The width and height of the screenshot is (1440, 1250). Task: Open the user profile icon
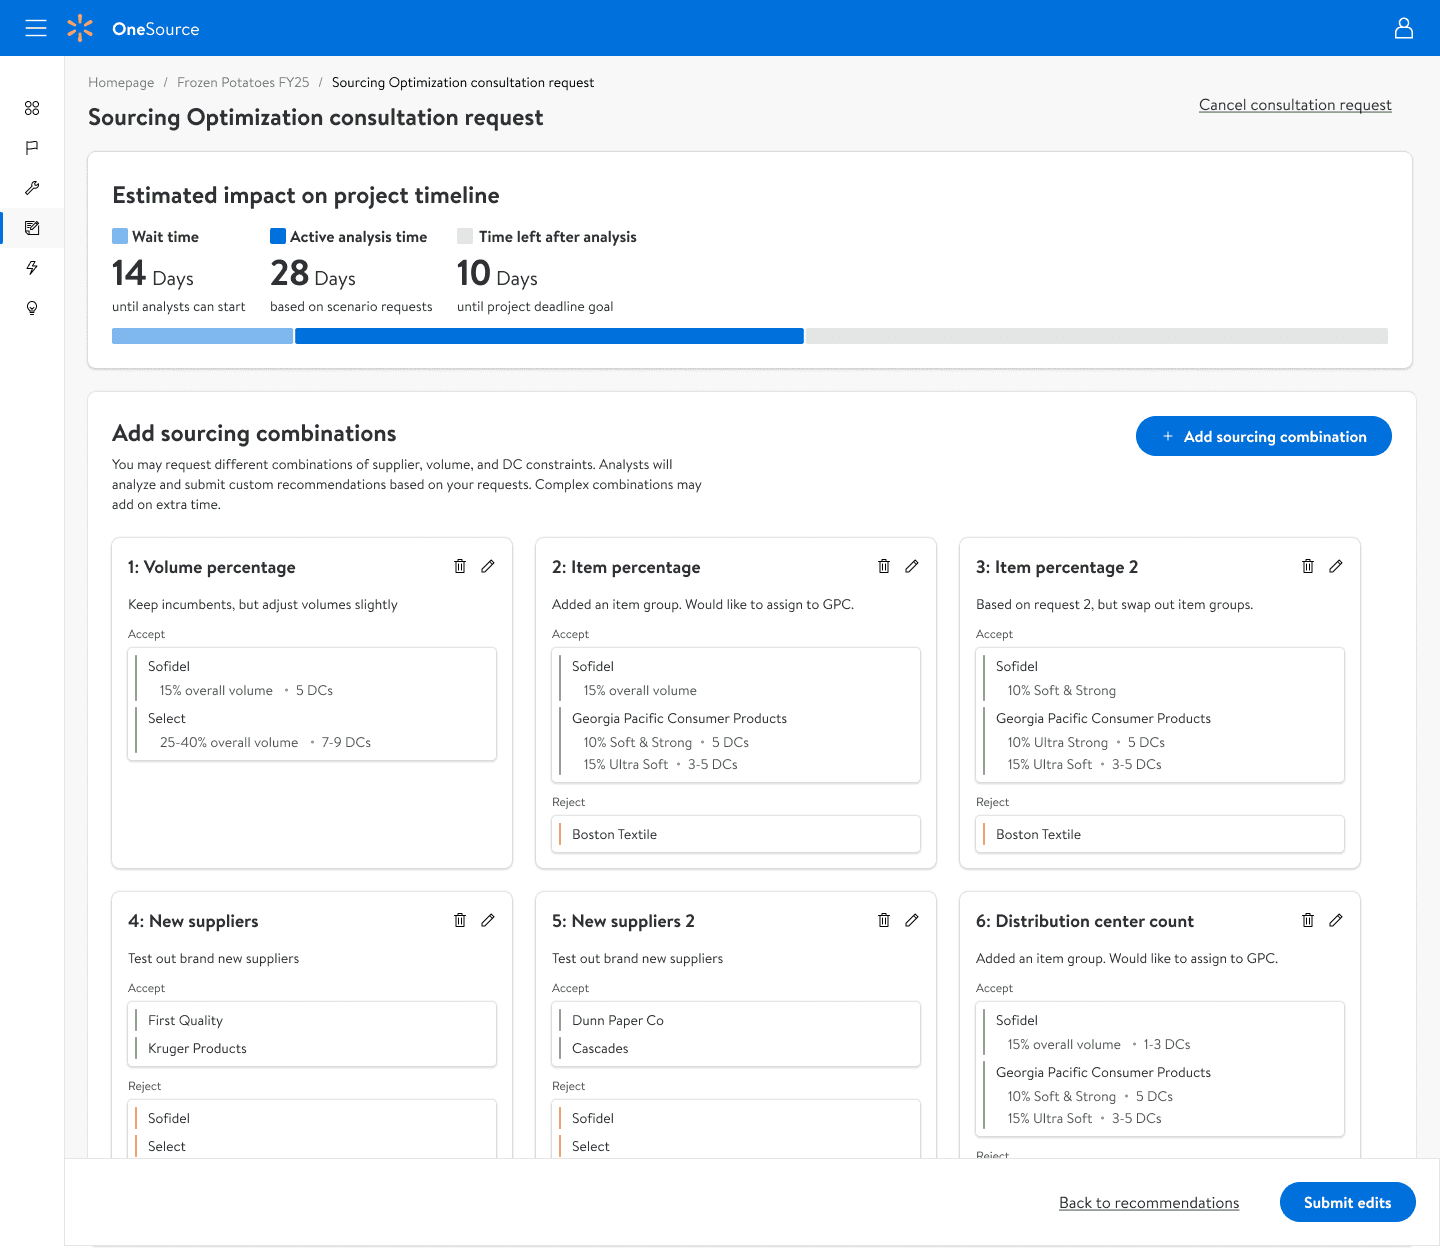pyautogui.click(x=1403, y=28)
